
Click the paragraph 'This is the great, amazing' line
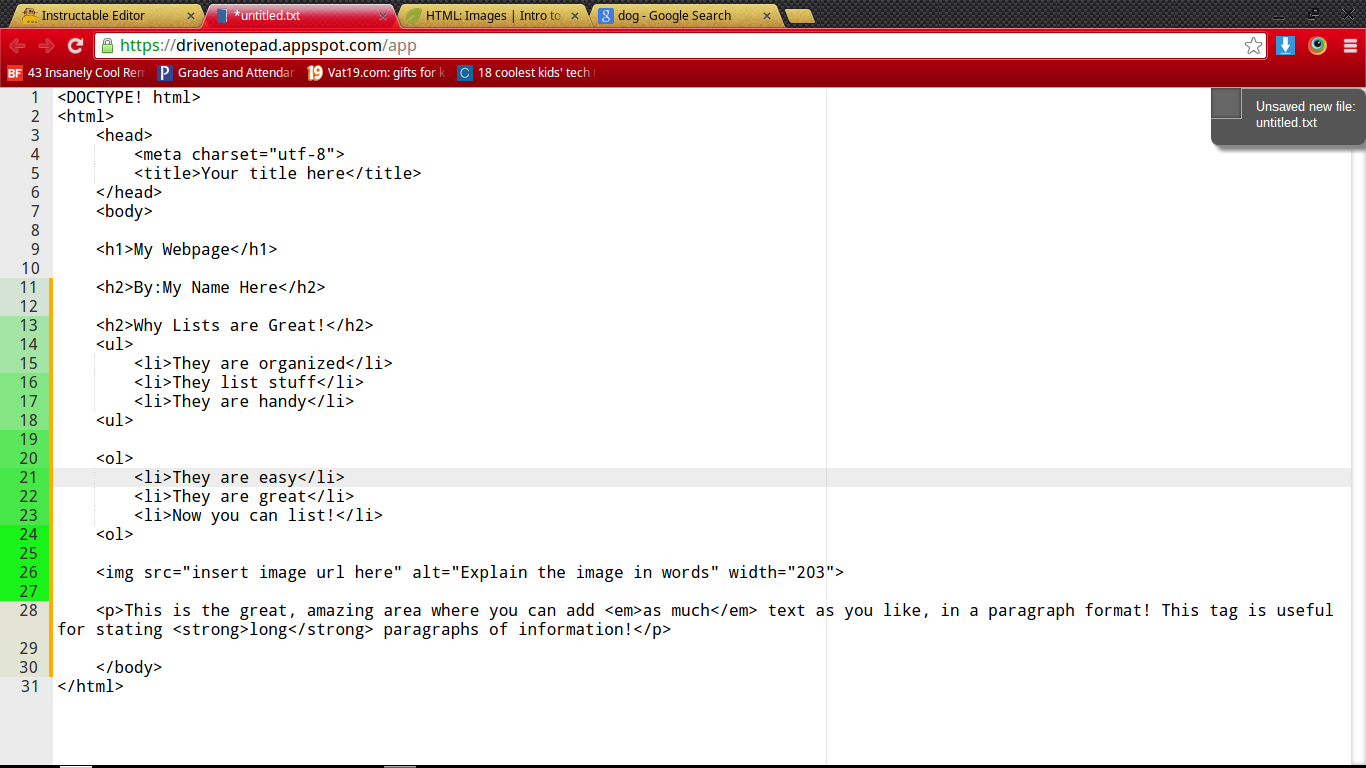click(715, 611)
